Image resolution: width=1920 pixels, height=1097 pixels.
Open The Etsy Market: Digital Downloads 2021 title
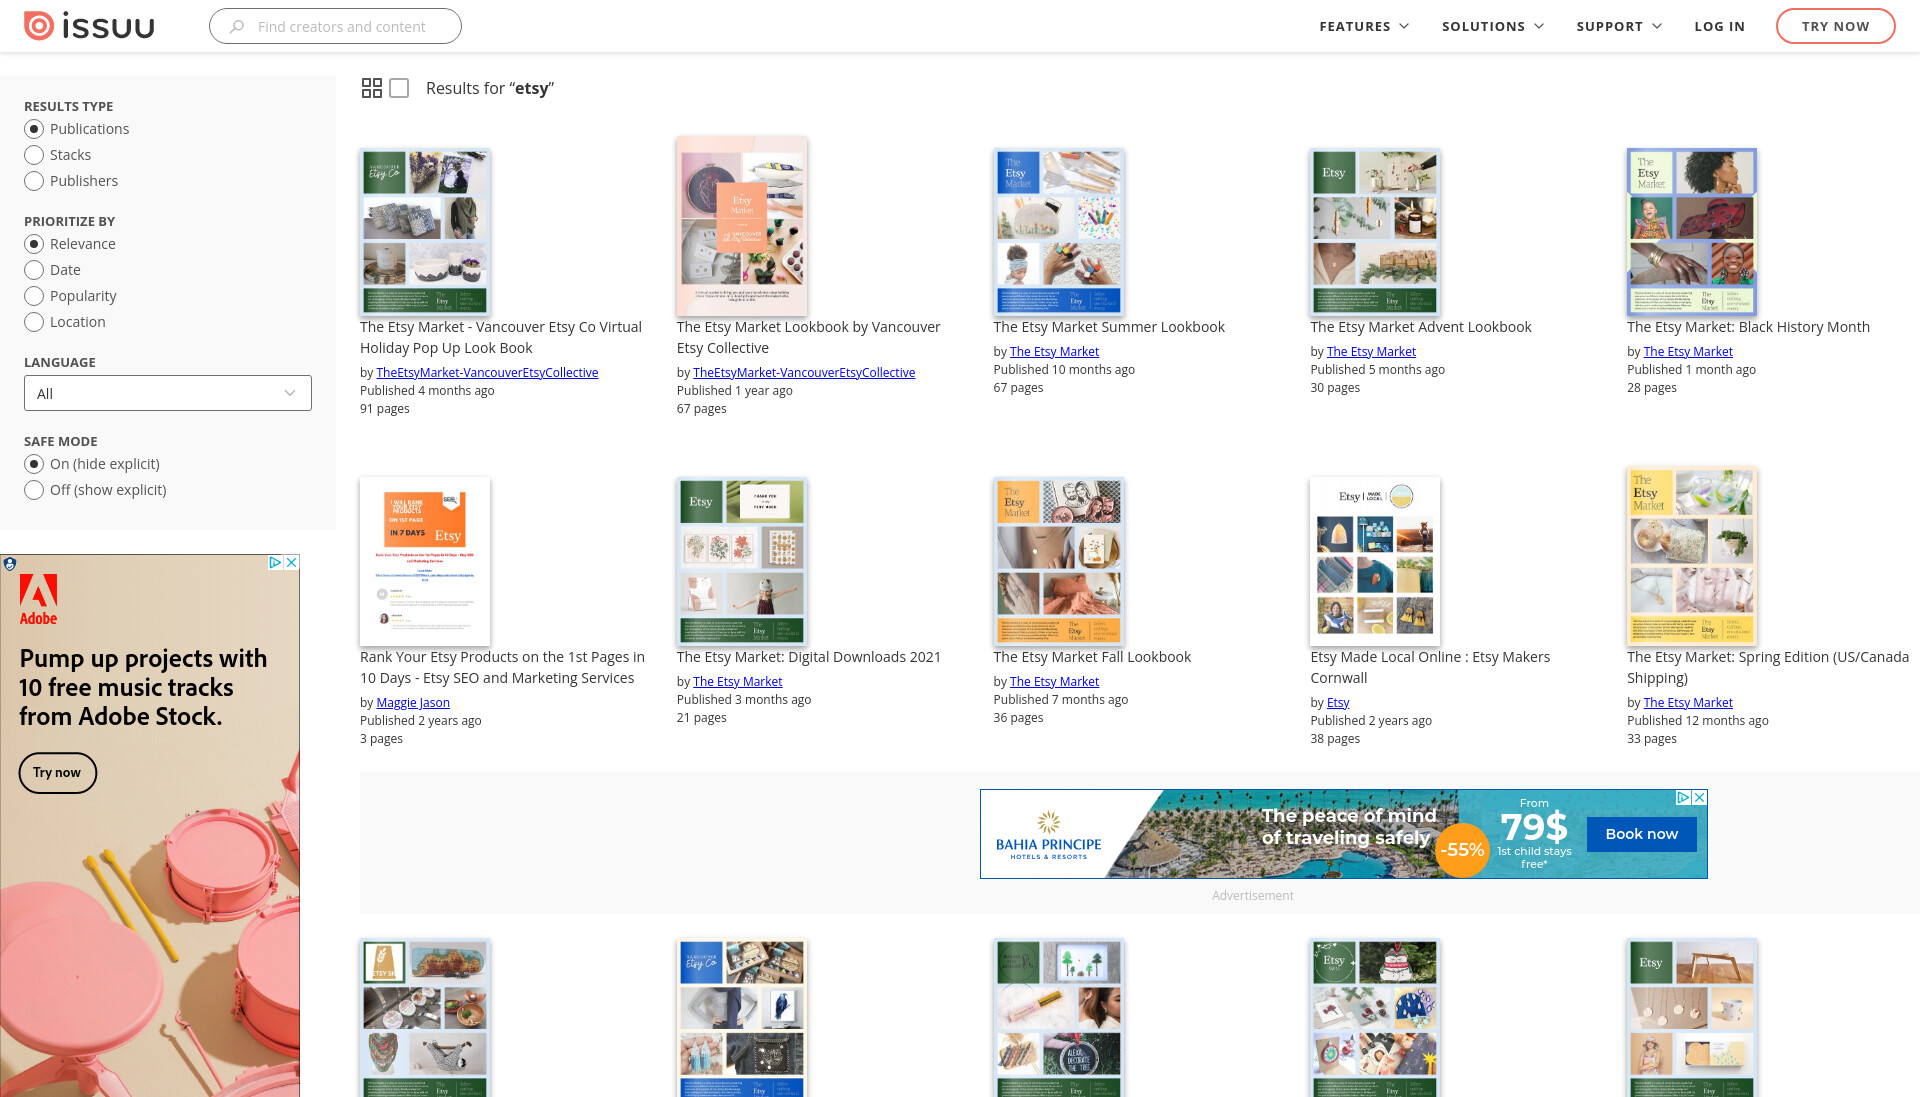[809, 657]
